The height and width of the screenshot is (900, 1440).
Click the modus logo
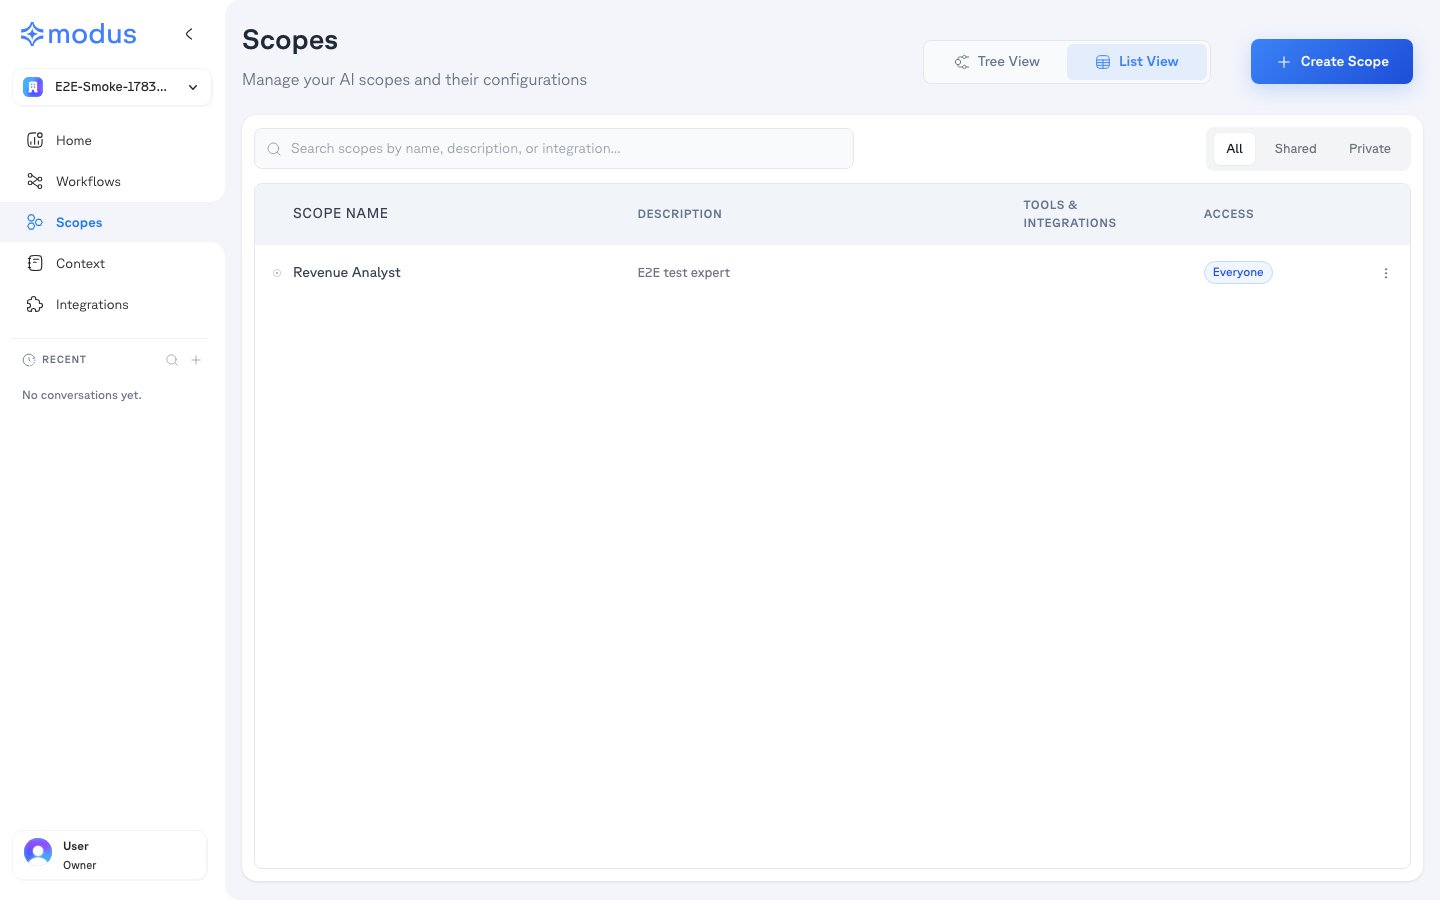78,34
